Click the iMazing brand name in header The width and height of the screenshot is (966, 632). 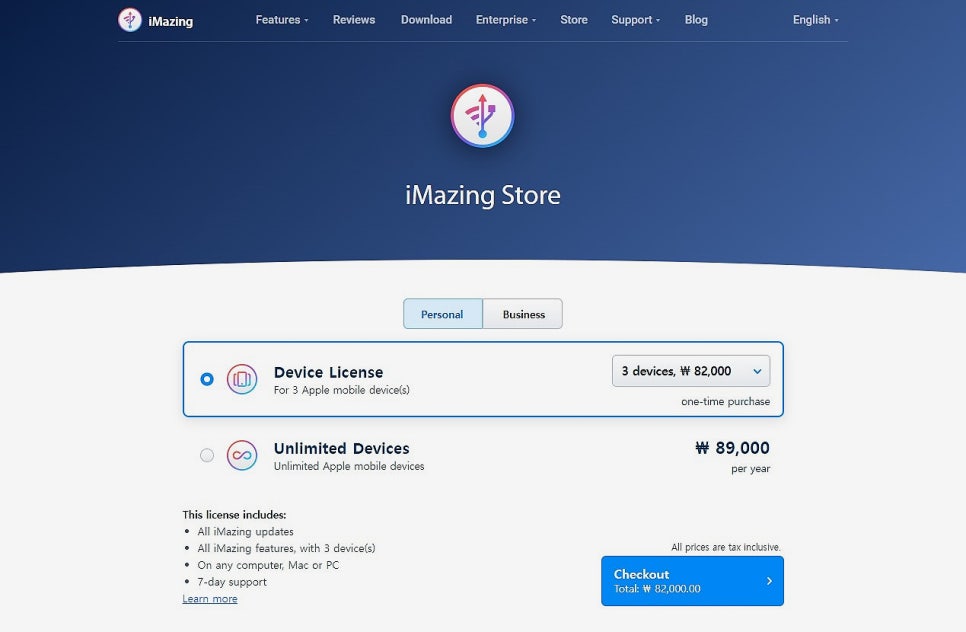pos(171,22)
